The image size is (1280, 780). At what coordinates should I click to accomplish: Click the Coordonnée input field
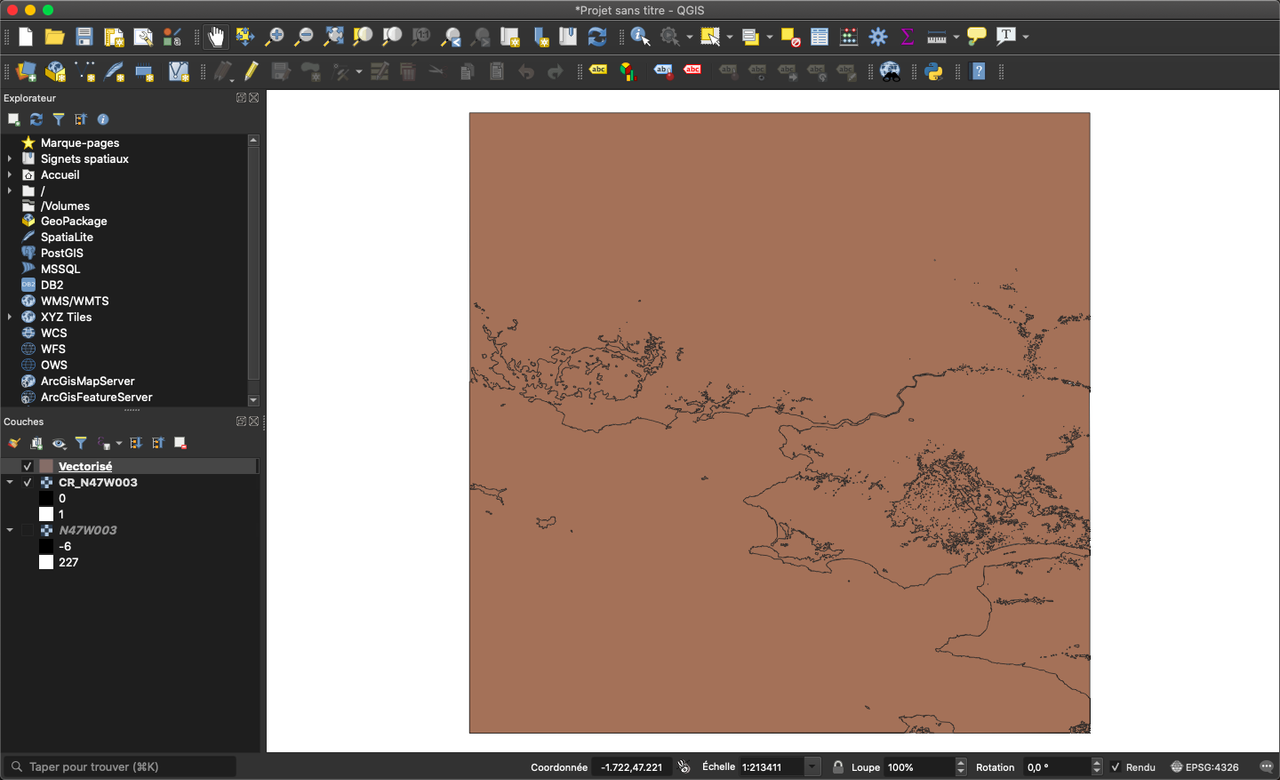click(632, 767)
